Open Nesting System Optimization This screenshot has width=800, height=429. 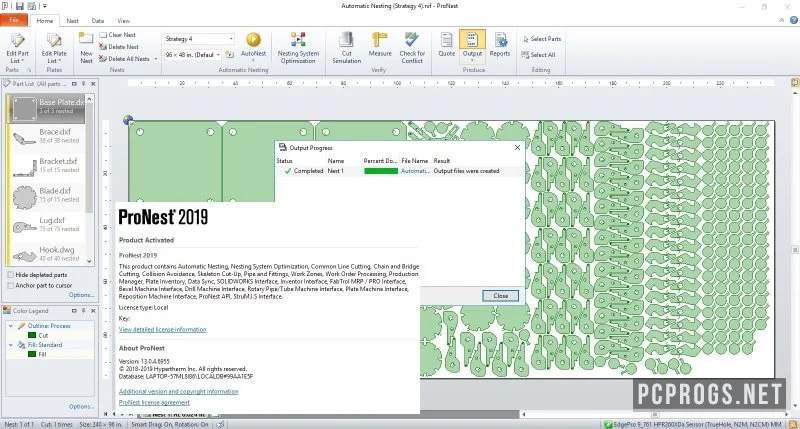tap(298, 48)
